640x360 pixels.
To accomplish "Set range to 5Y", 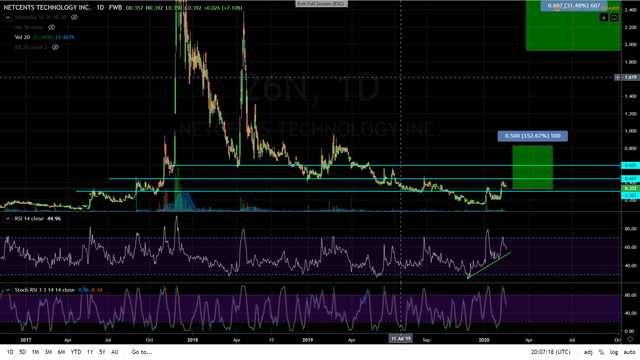I will click(102, 352).
